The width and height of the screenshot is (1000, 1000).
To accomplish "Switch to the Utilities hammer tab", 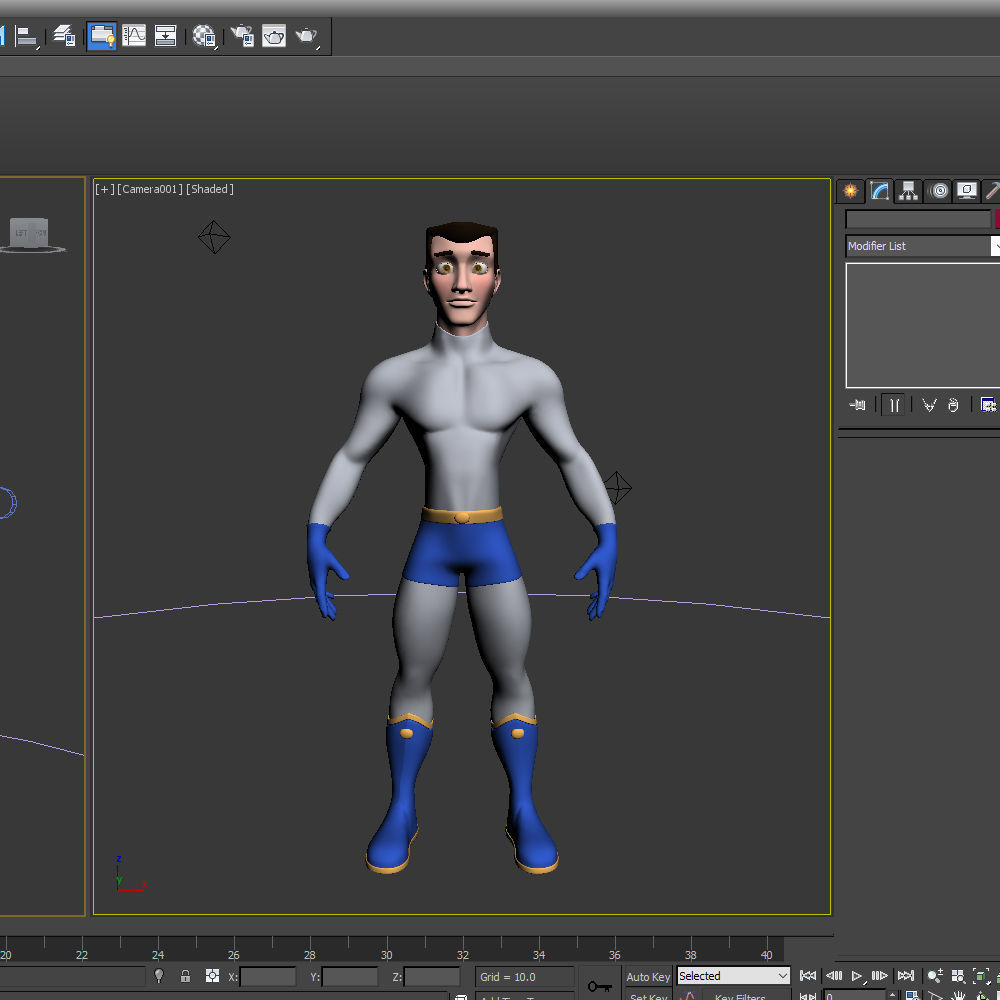I will (992, 191).
